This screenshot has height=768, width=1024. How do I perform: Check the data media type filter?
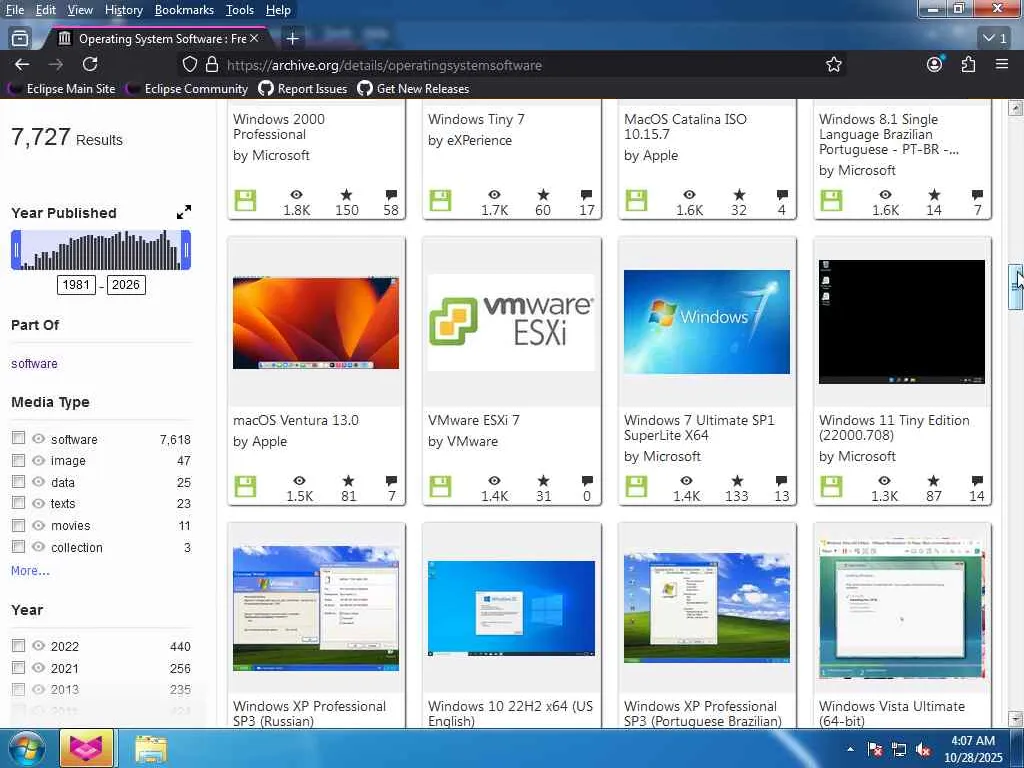tap(18, 481)
